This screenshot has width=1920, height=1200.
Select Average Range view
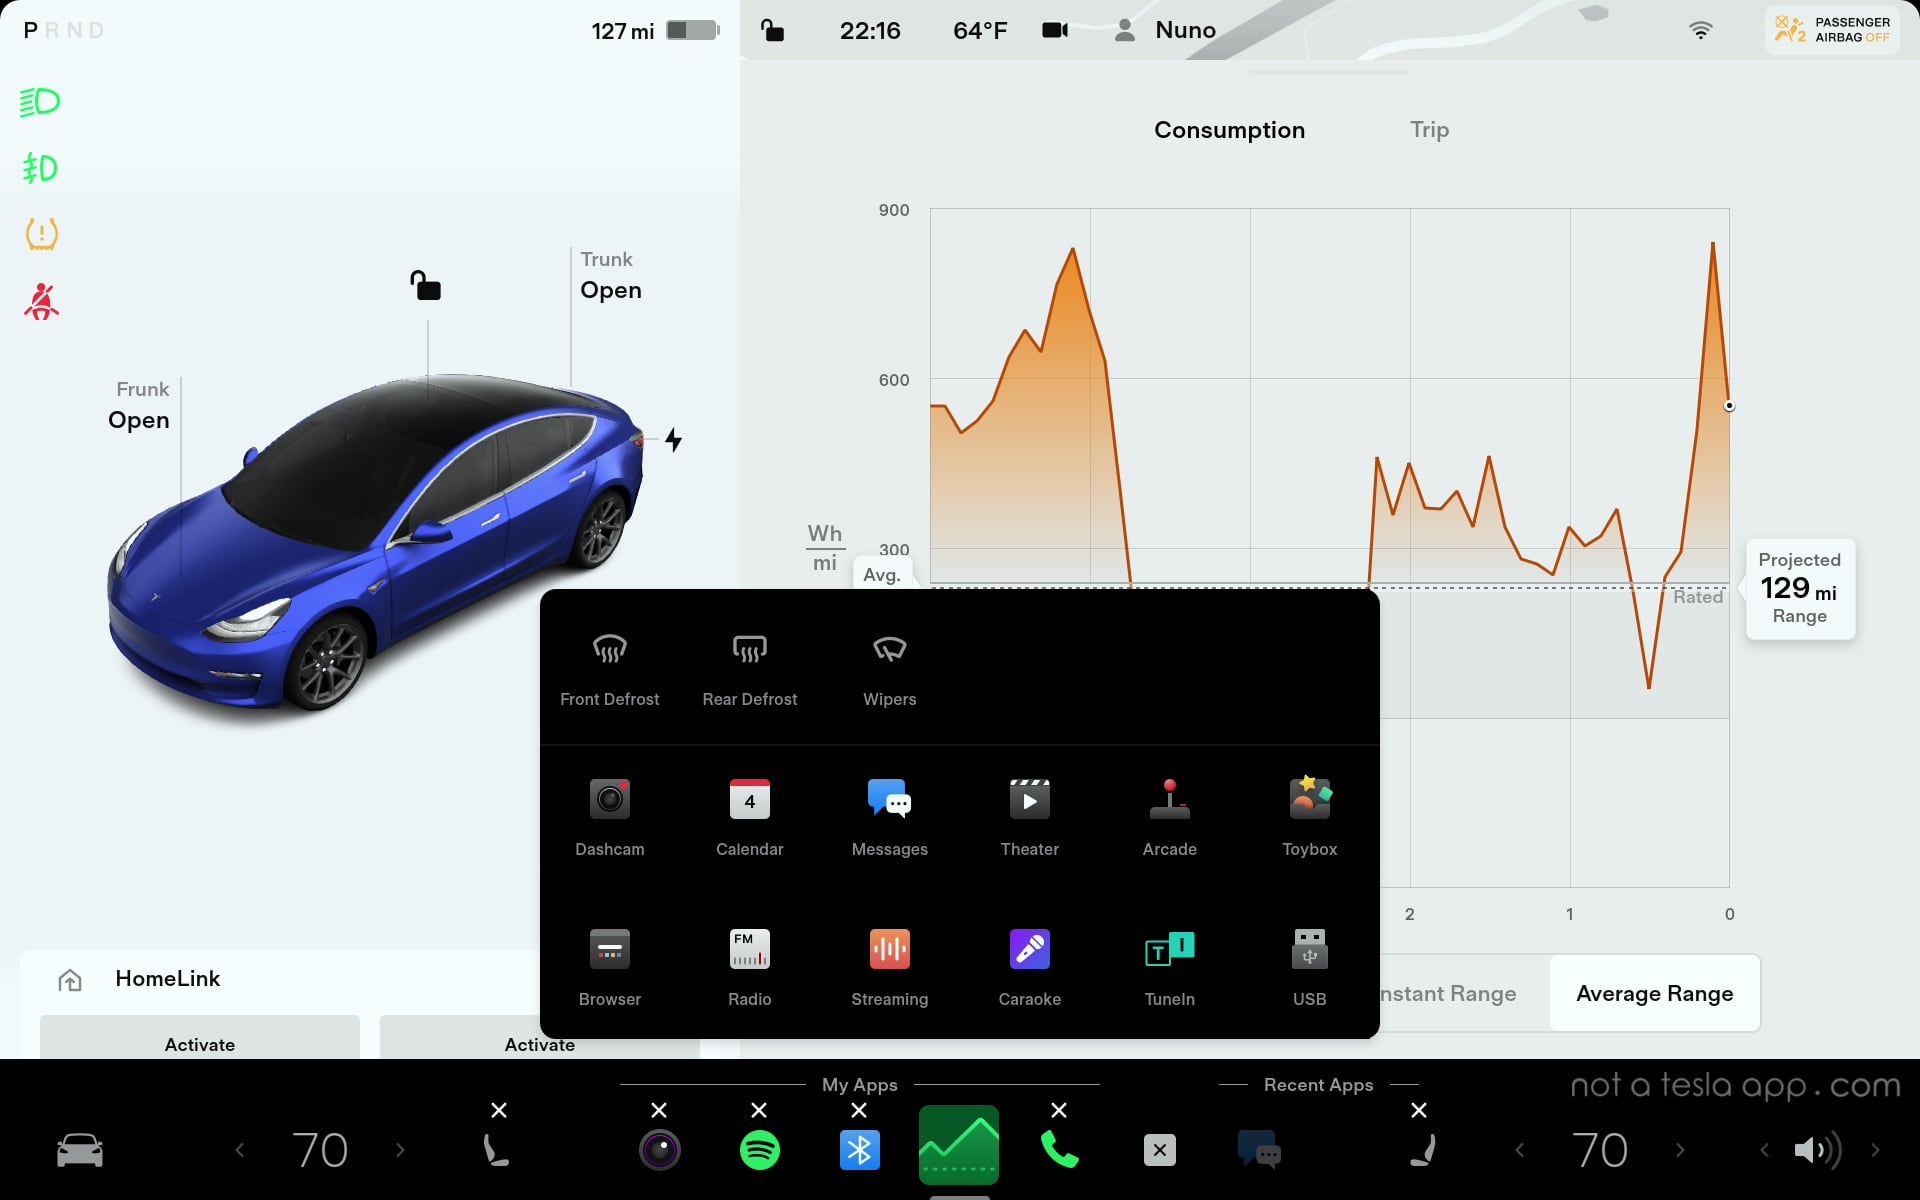(x=1655, y=993)
